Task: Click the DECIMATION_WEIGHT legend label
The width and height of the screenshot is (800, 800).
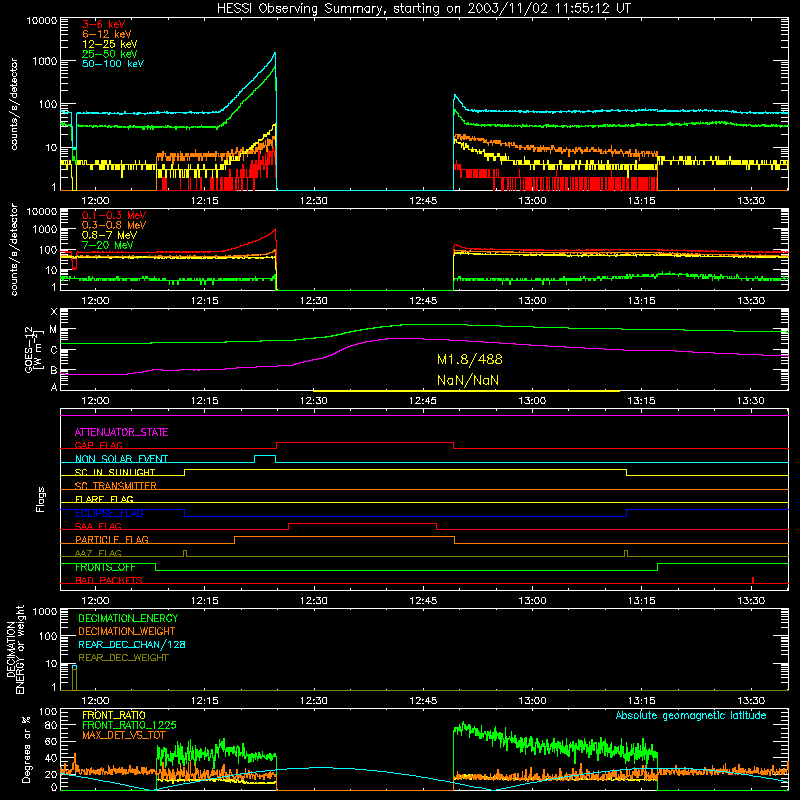Action: pos(127,631)
